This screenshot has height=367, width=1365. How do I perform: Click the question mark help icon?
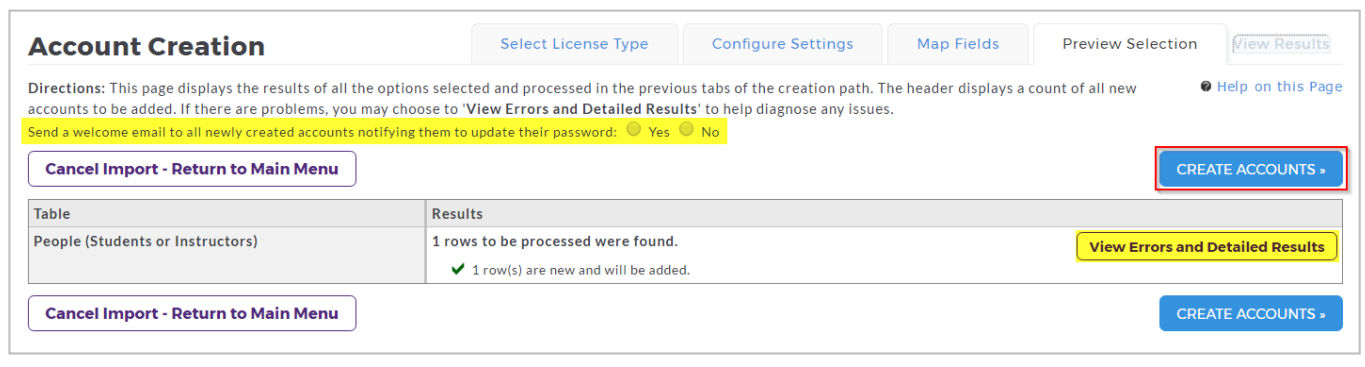1207,87
